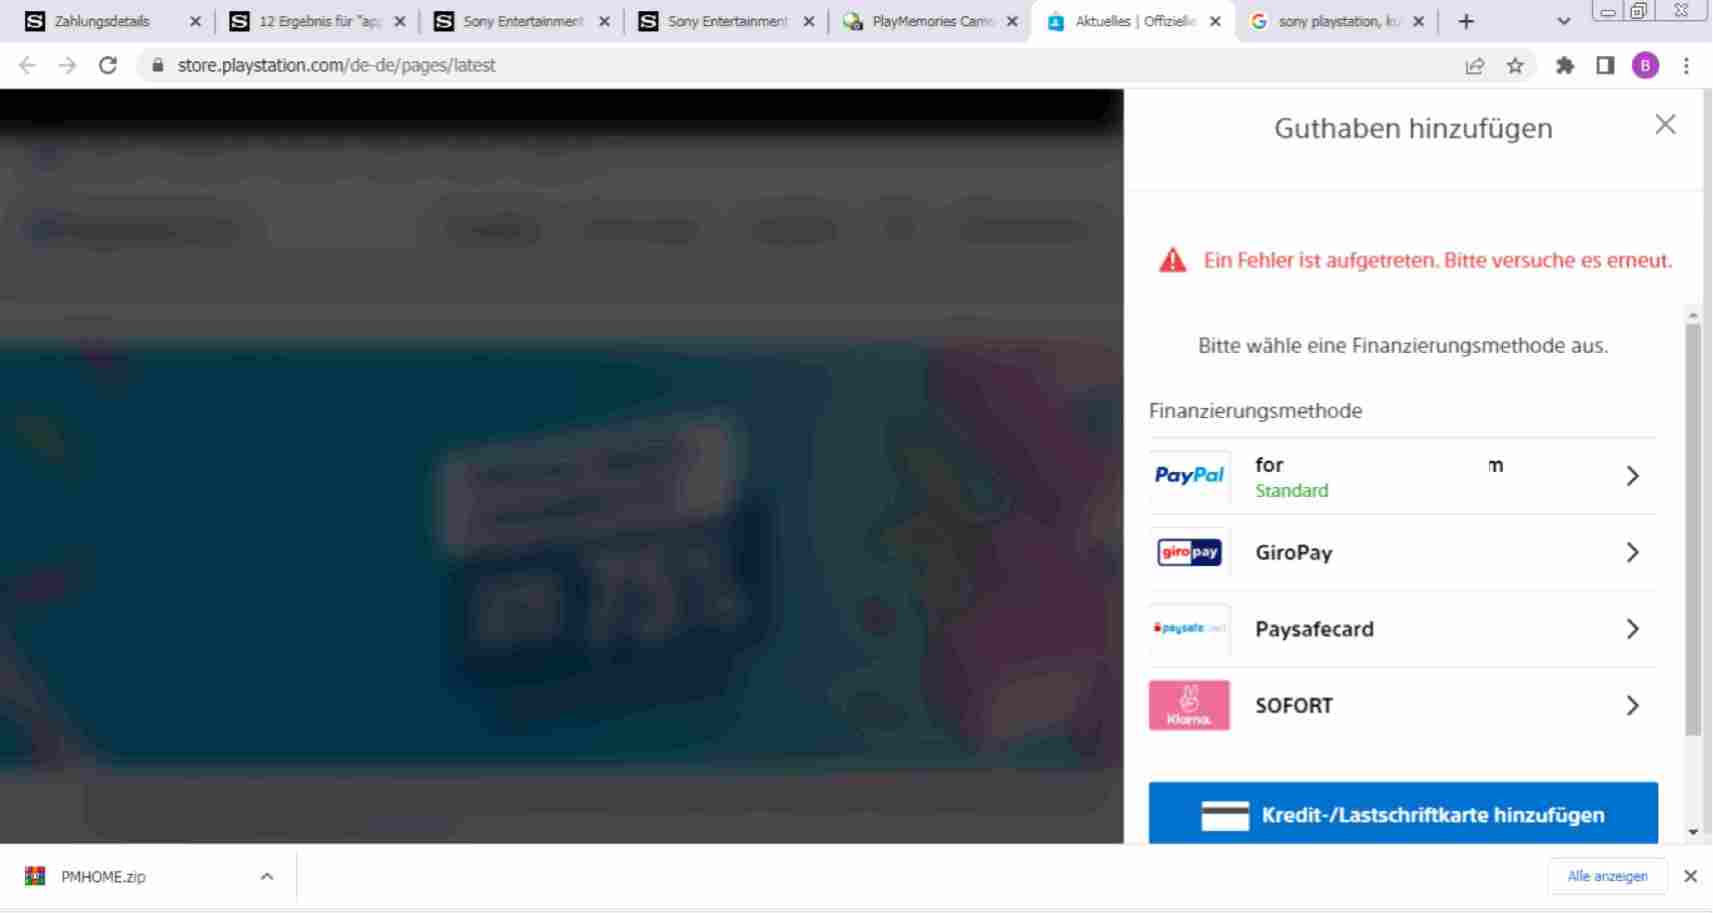Click the panel scrollbar up arrow
The height and width of the screenshot is (913, 1713).
click(1692, 315)
